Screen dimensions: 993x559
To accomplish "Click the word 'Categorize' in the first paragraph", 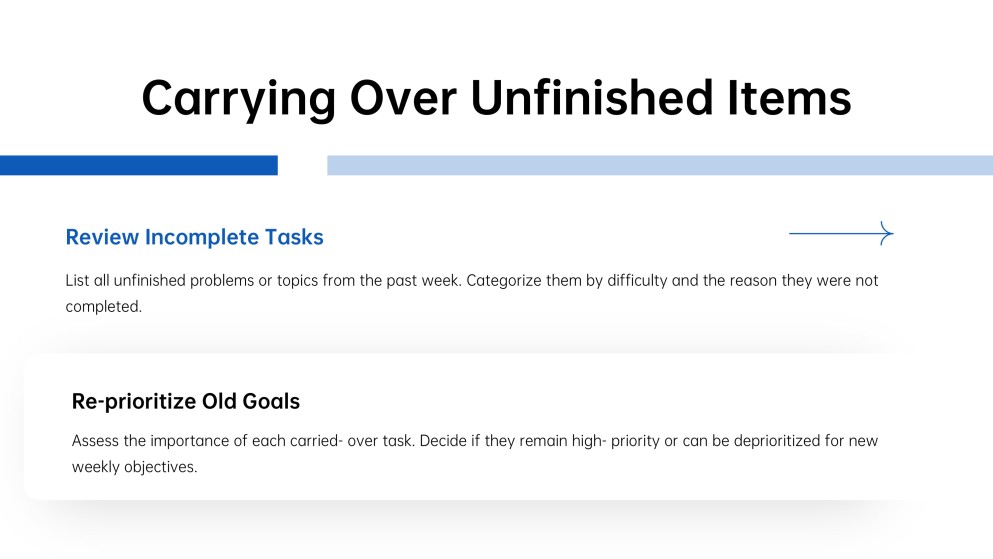I will tap(504, 280).
